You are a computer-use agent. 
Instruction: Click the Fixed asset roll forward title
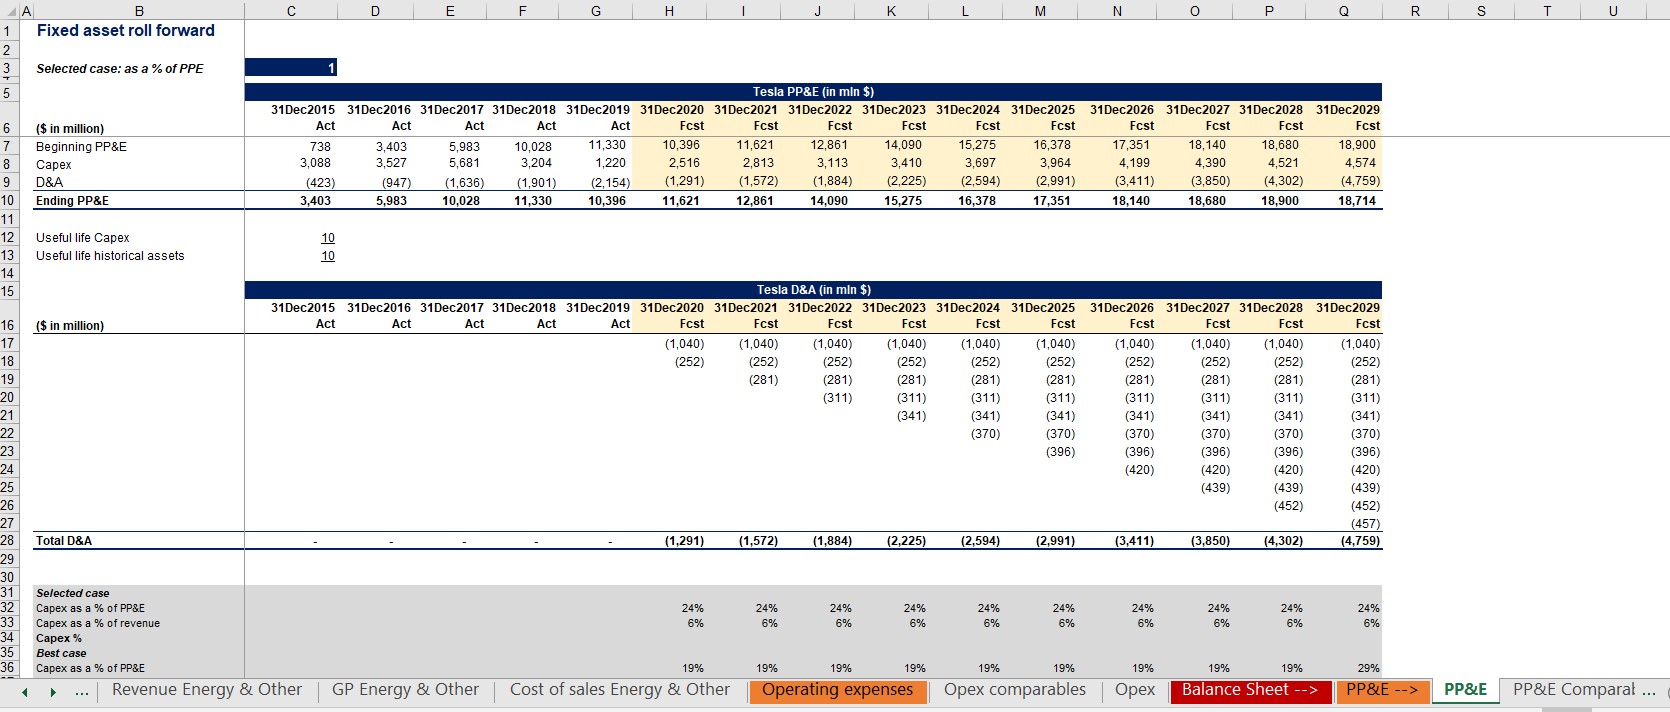(x=126, y=30)
